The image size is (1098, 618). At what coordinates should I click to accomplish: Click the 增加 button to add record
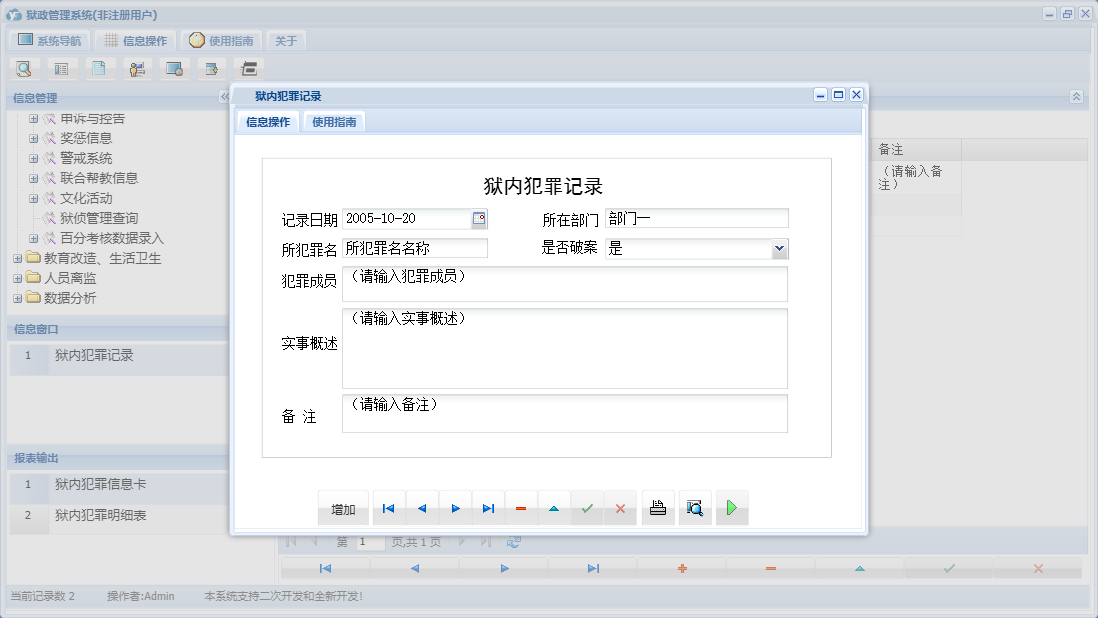pos(343,508)
